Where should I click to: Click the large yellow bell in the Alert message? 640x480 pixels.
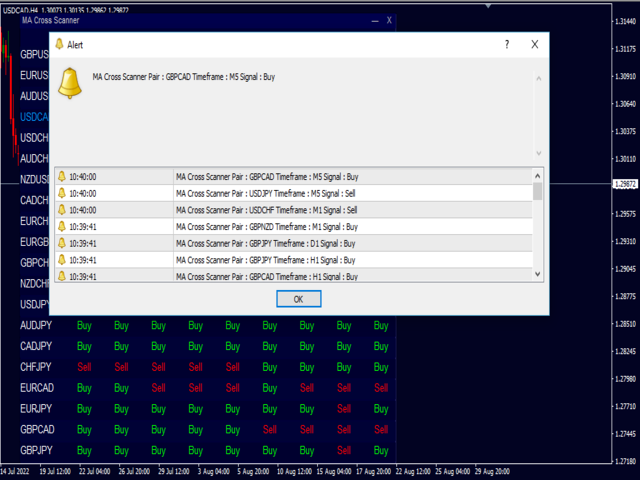[70, 83]
